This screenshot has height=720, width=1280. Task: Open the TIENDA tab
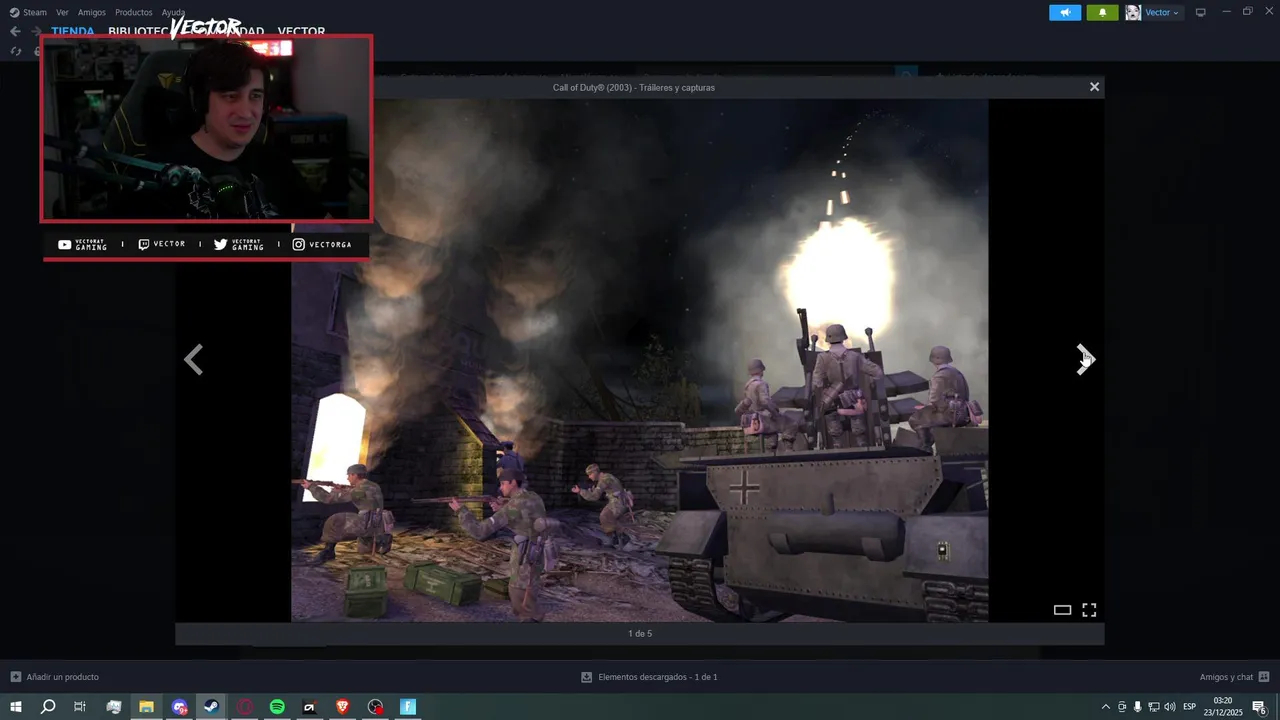[73, 31]
